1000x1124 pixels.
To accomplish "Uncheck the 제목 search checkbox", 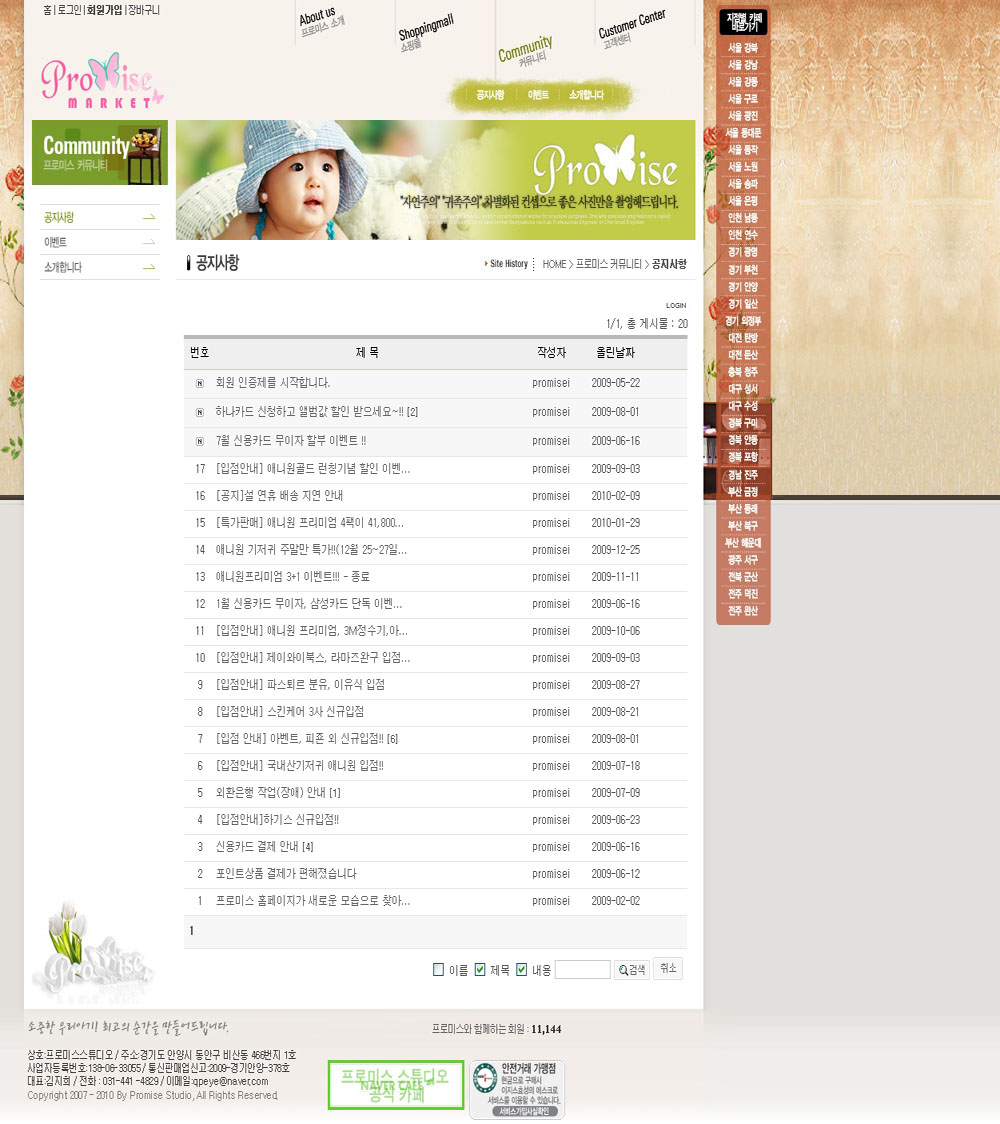I will [480, 969].
